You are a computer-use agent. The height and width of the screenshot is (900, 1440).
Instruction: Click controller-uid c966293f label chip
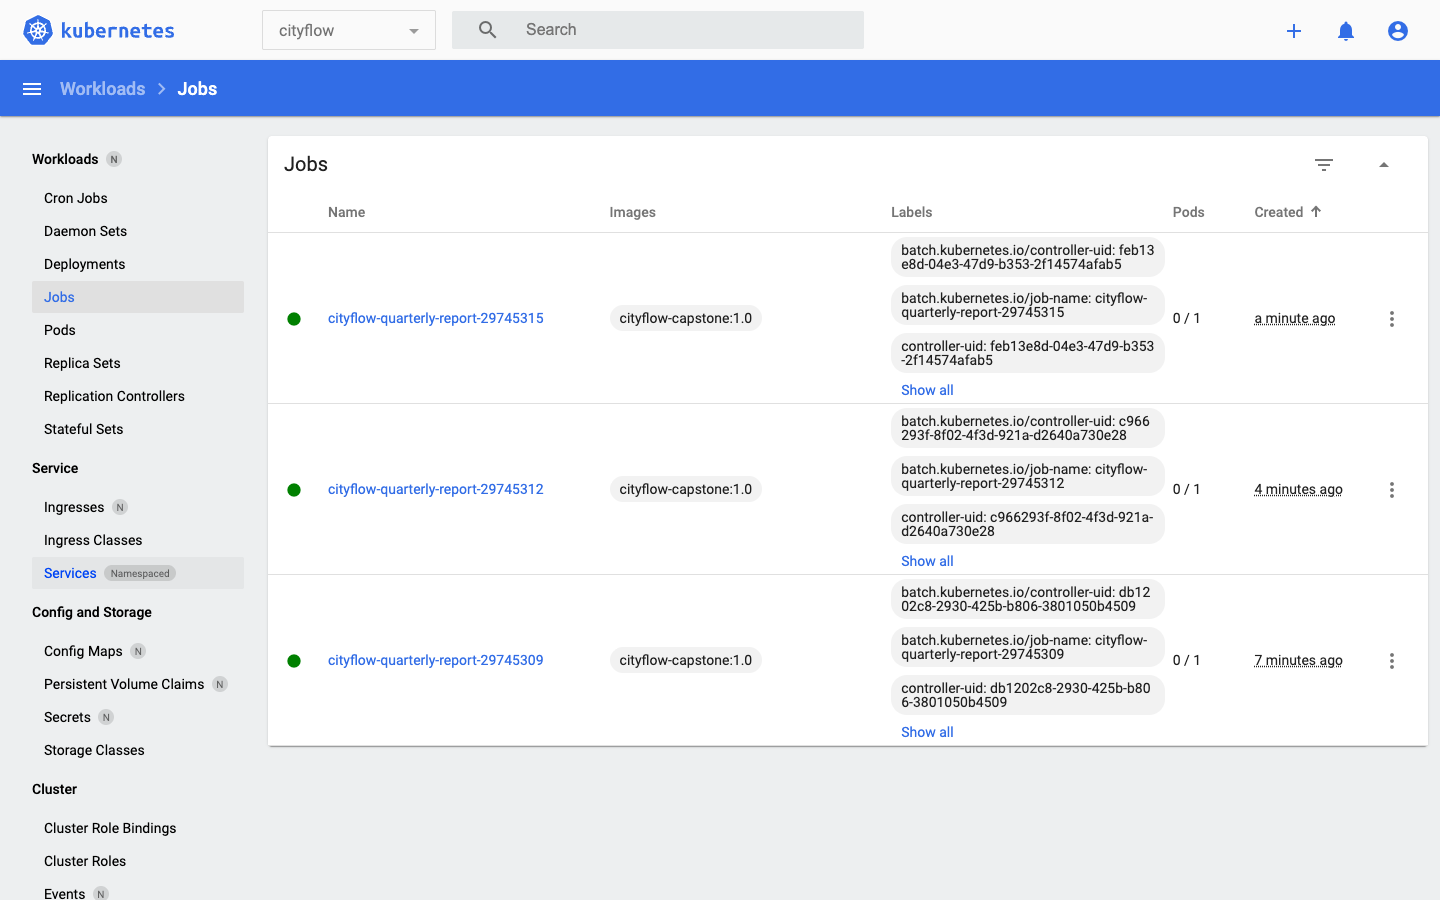(1028, 524)
